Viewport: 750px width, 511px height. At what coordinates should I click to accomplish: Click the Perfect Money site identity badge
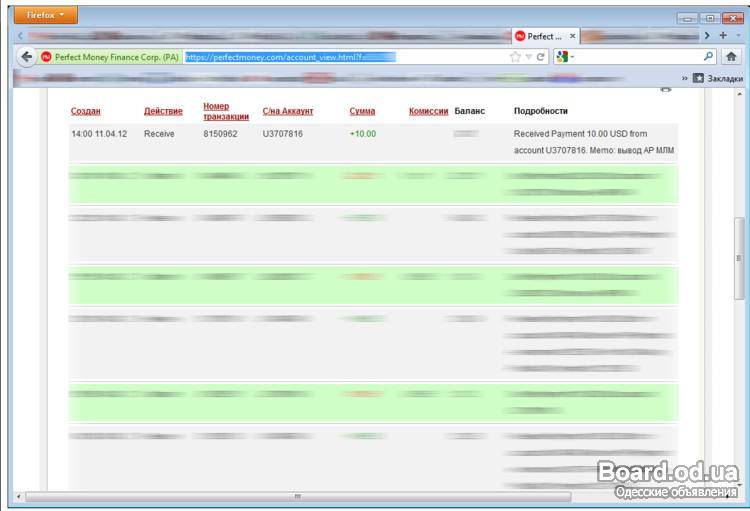click(x=110, y=57)
